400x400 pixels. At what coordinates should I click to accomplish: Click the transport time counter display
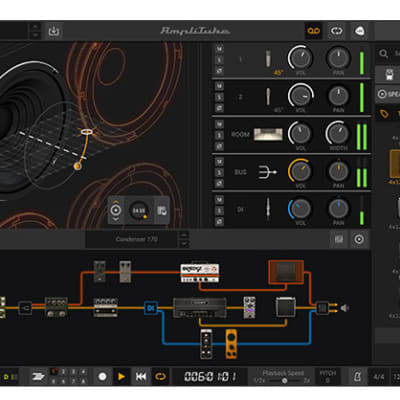pyautogui.click(x=211, y=377)
